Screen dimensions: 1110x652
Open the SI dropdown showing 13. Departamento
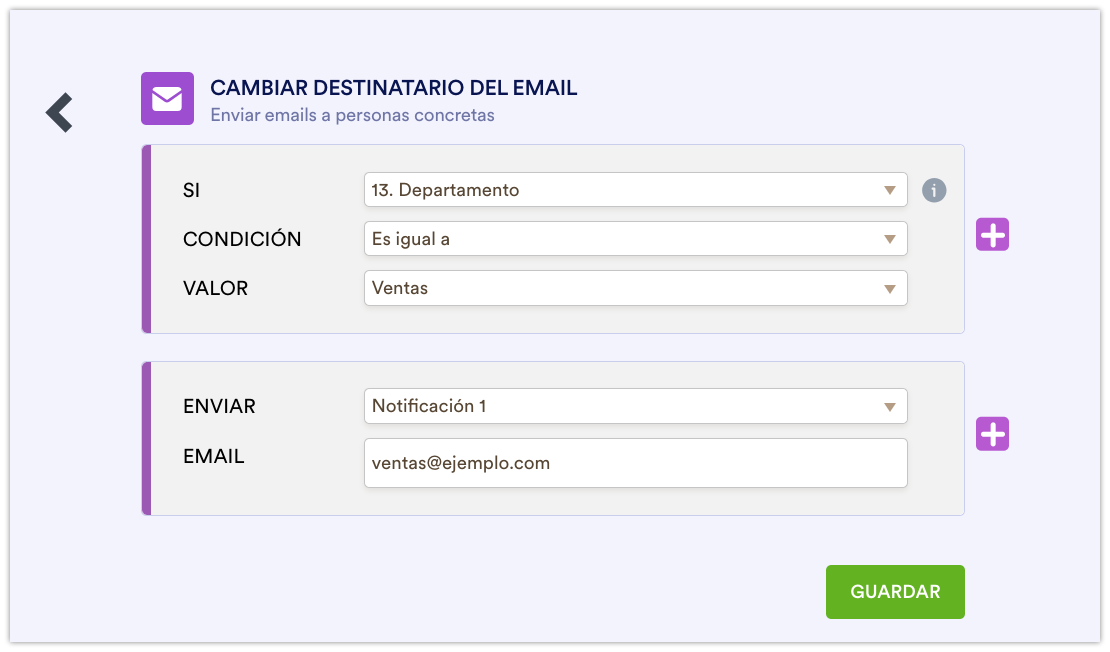[635, 190]
